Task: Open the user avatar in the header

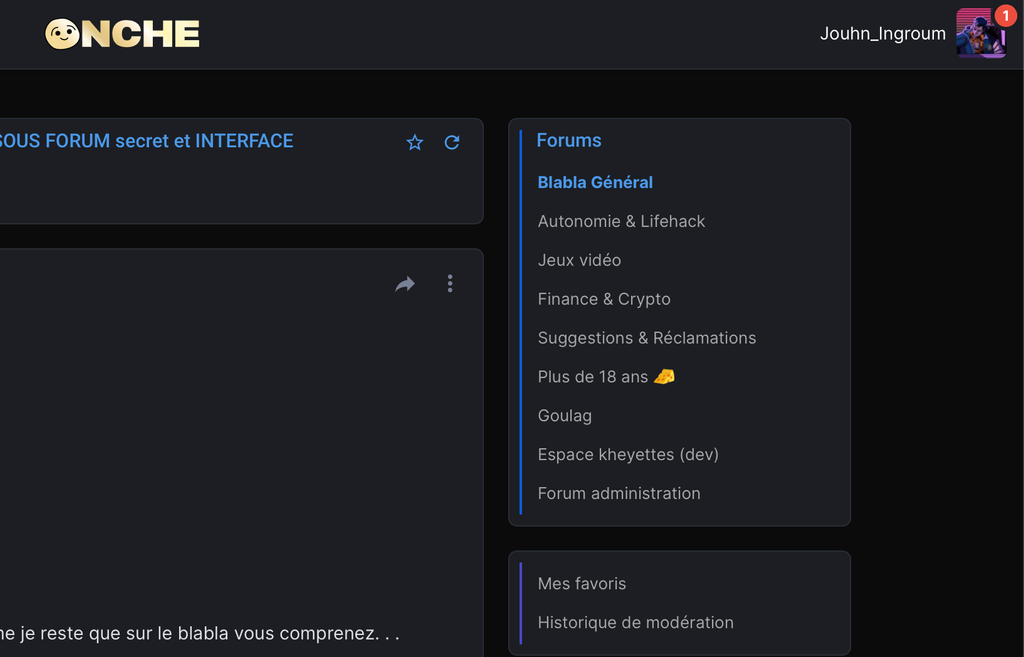Action: coord(979,34)
